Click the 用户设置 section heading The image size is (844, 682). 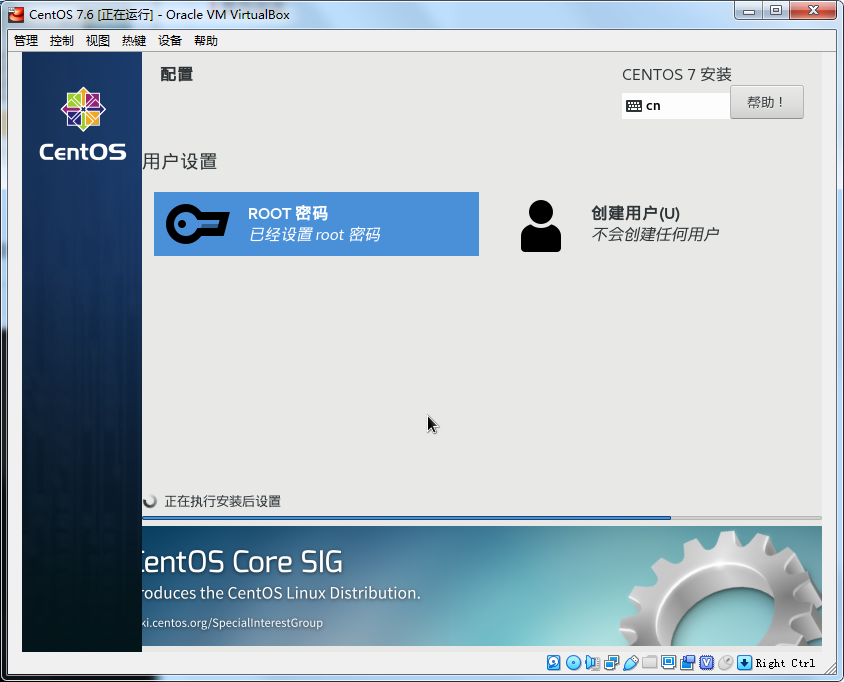point(180,161)
